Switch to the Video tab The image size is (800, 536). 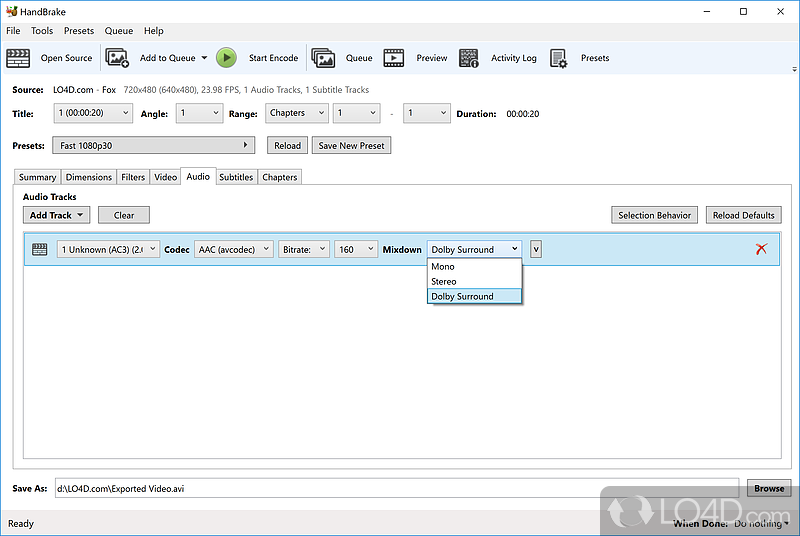coord(165,177)
